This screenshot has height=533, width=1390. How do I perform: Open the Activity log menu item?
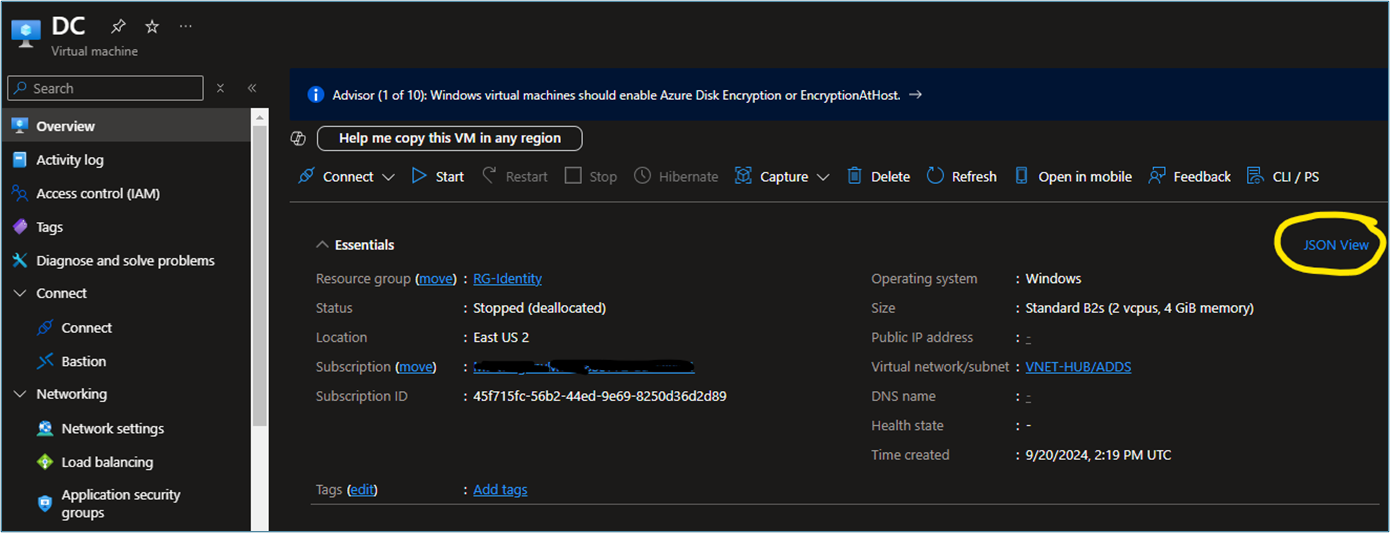coord(126,160)
